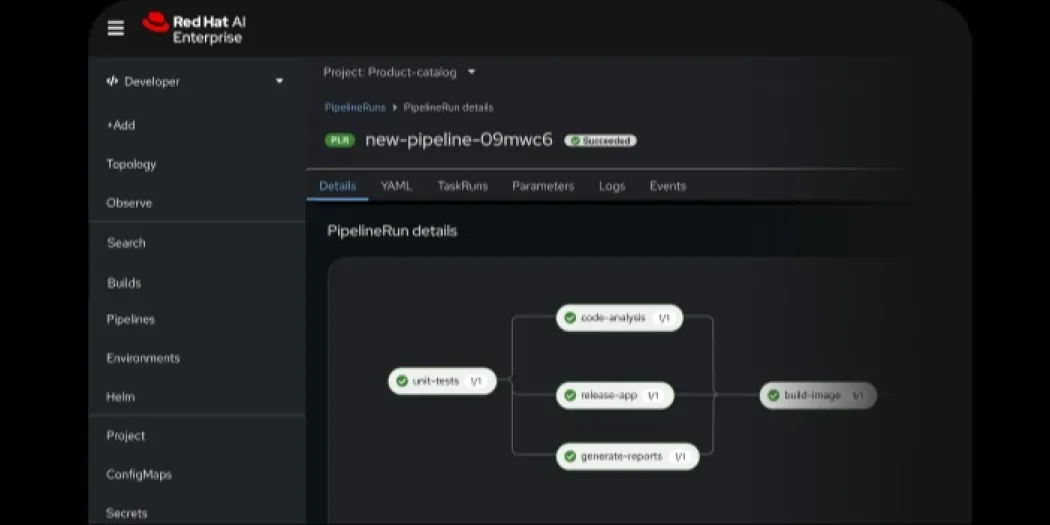Click the PipelineRun details breadcrumb text
Screen dimensions: 1050x525
[449, 107]
